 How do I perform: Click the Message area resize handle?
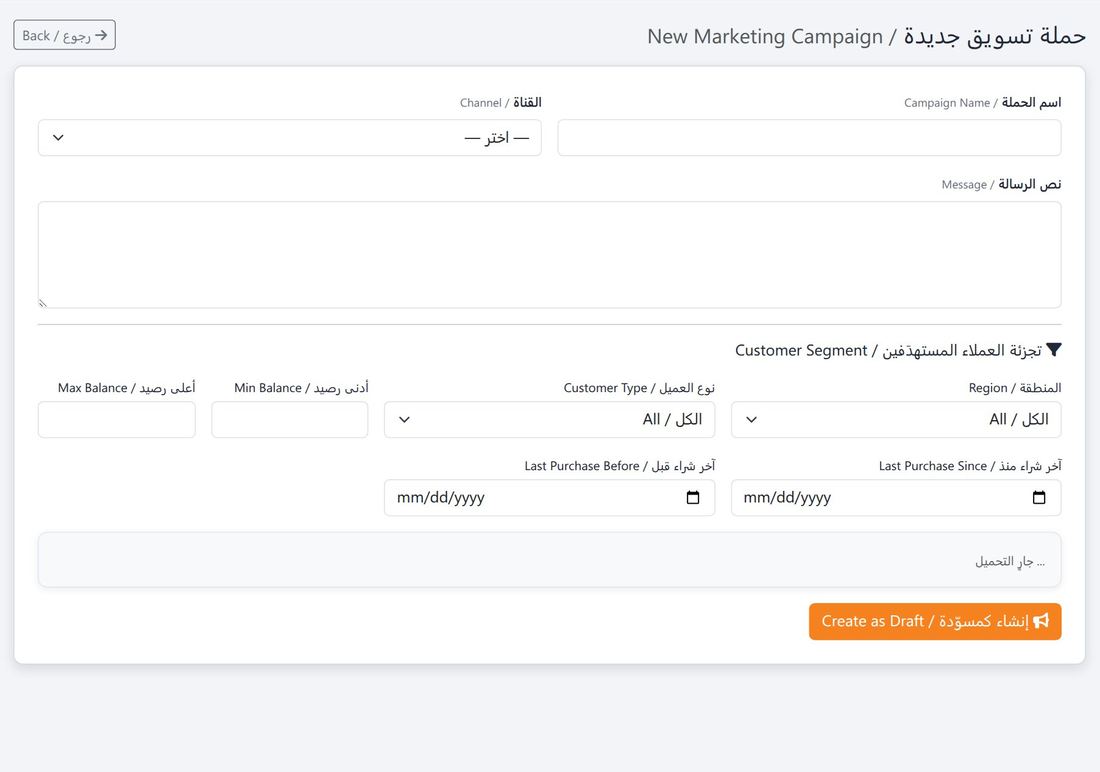pyautogui.click(x=43, y=302)
